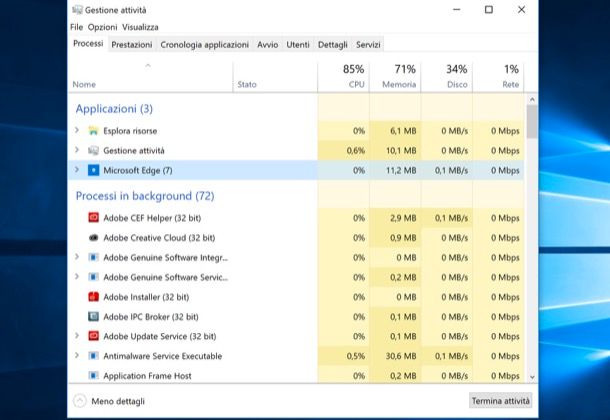Sort by the Disco column header

click(447, 77)
